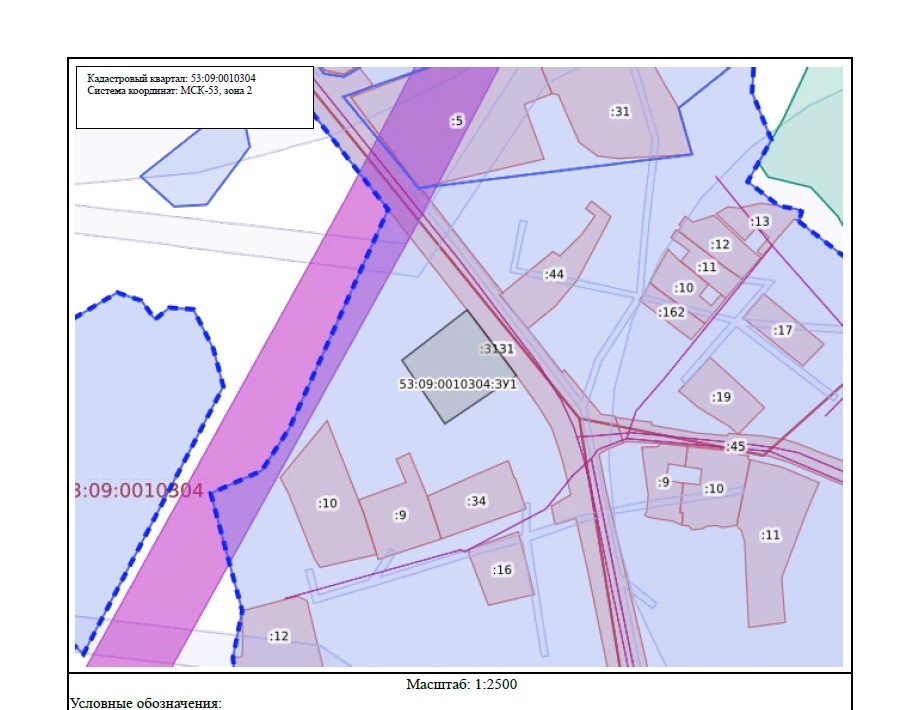The width and height of the screenshot is (909, 710).
Task: Select parcel :11 in the lower right
Action: [x=770, y=535]
